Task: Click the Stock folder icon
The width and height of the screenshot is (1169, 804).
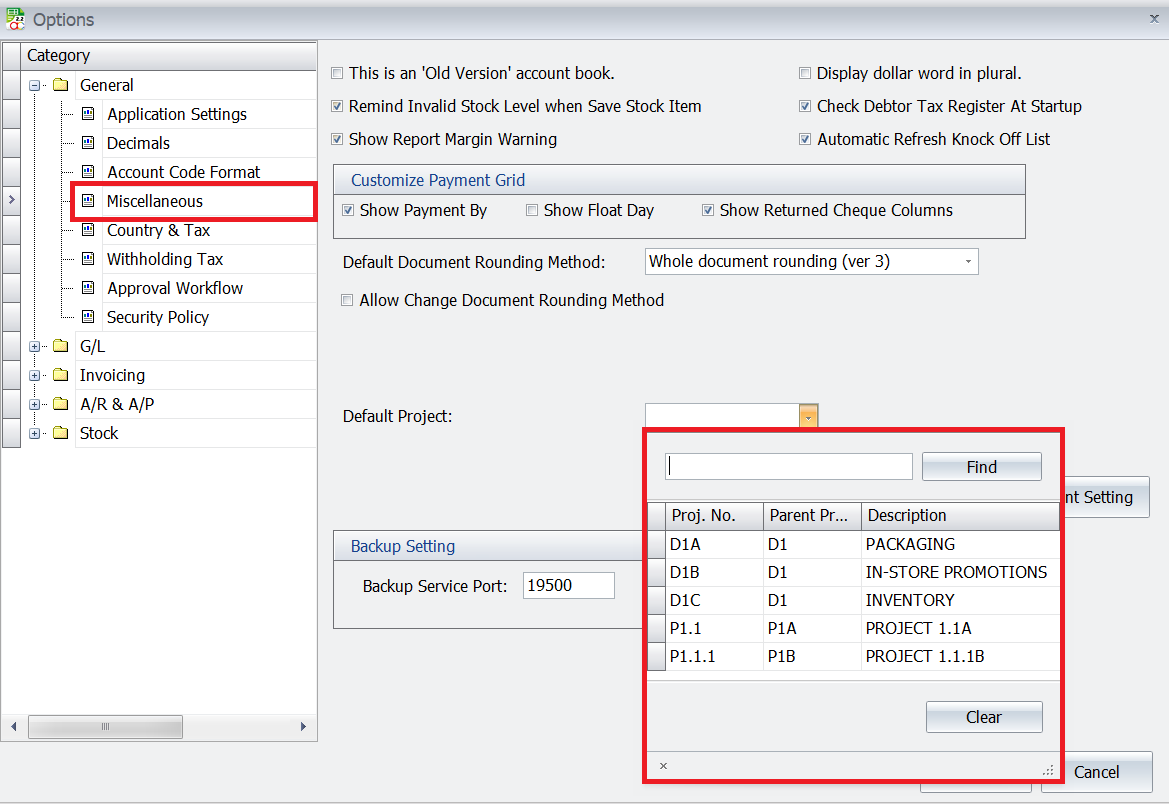Action: point(61,433)
